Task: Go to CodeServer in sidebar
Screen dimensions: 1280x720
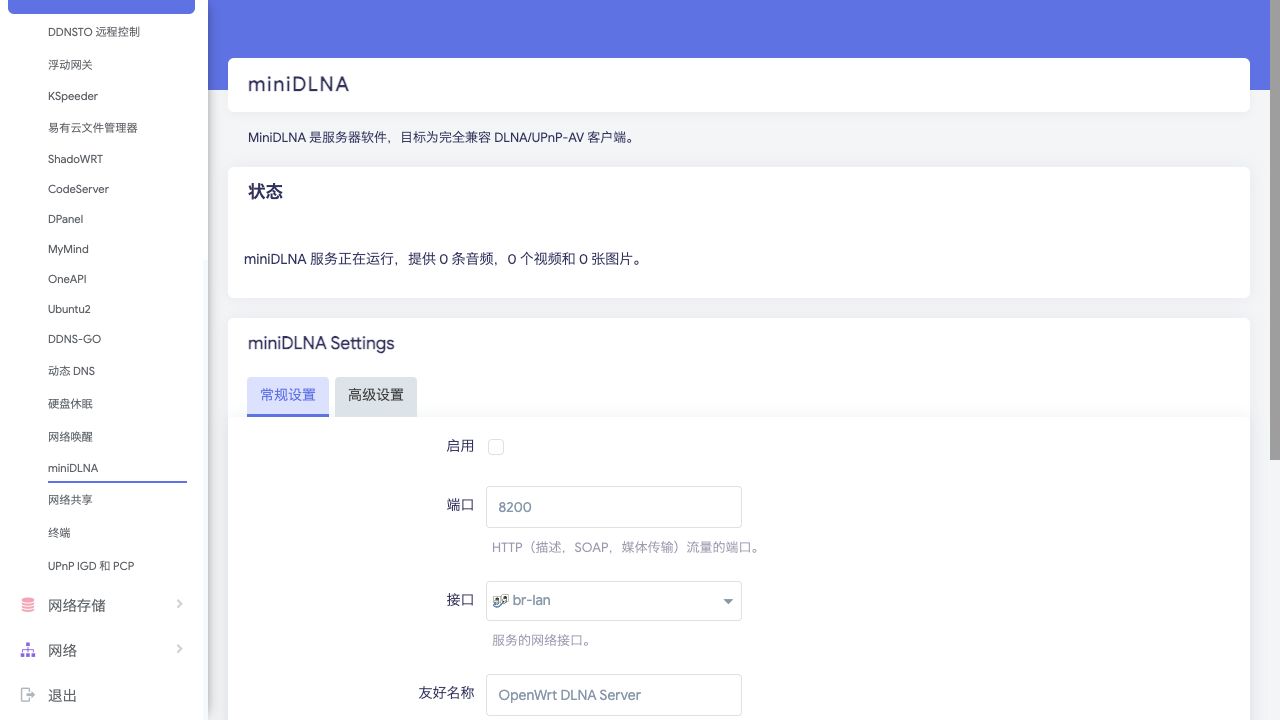Action: [x=78, y=189]
